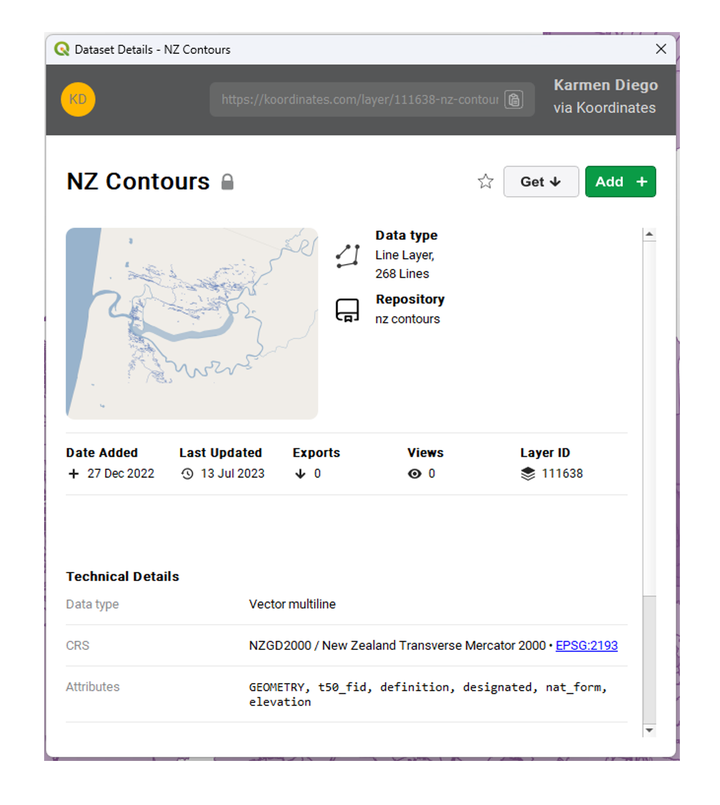Viewport: 720px width, 805px height.
Task: Copy the dataset URL with the clipboard icon
Action: pos(514,100)
